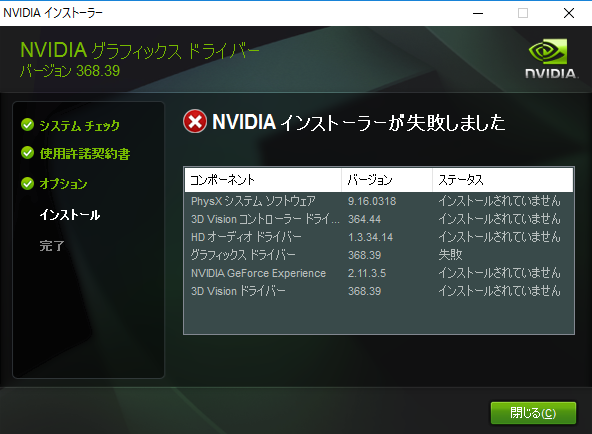Select the NVIDIA GeForce Experience row

point(379,273)
